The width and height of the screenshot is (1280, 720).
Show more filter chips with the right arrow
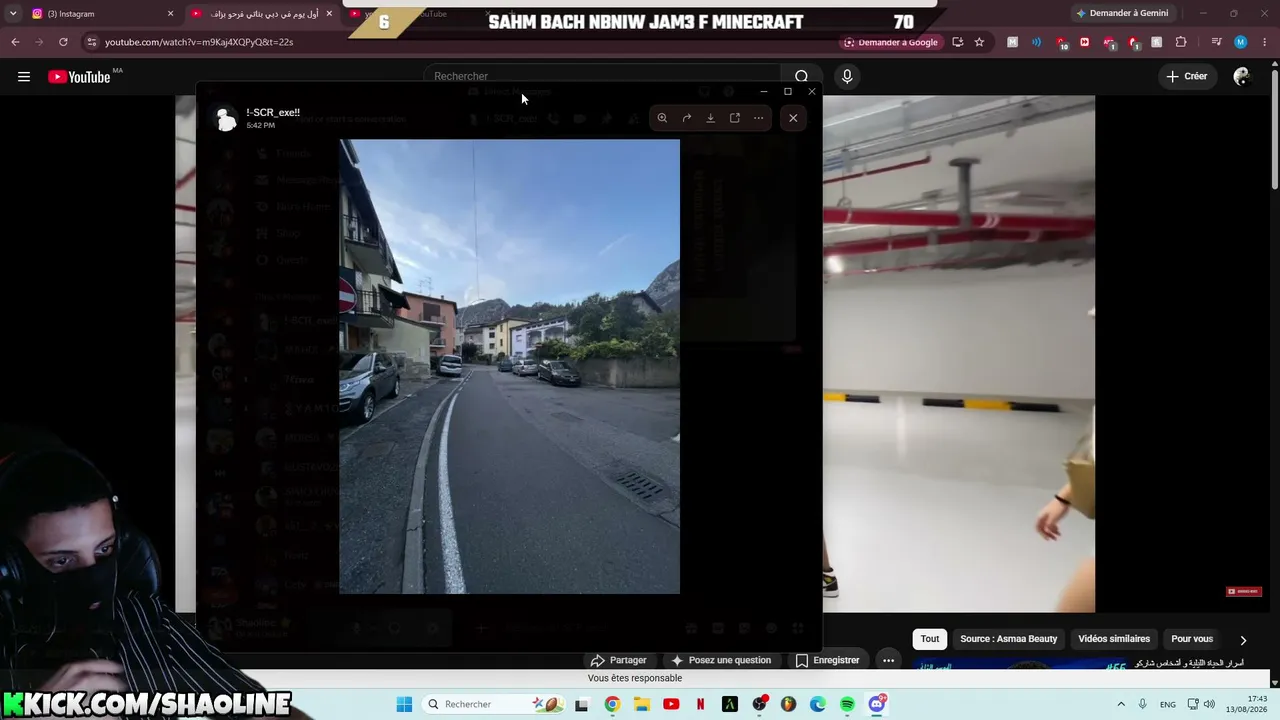(x=1243, y=640)
